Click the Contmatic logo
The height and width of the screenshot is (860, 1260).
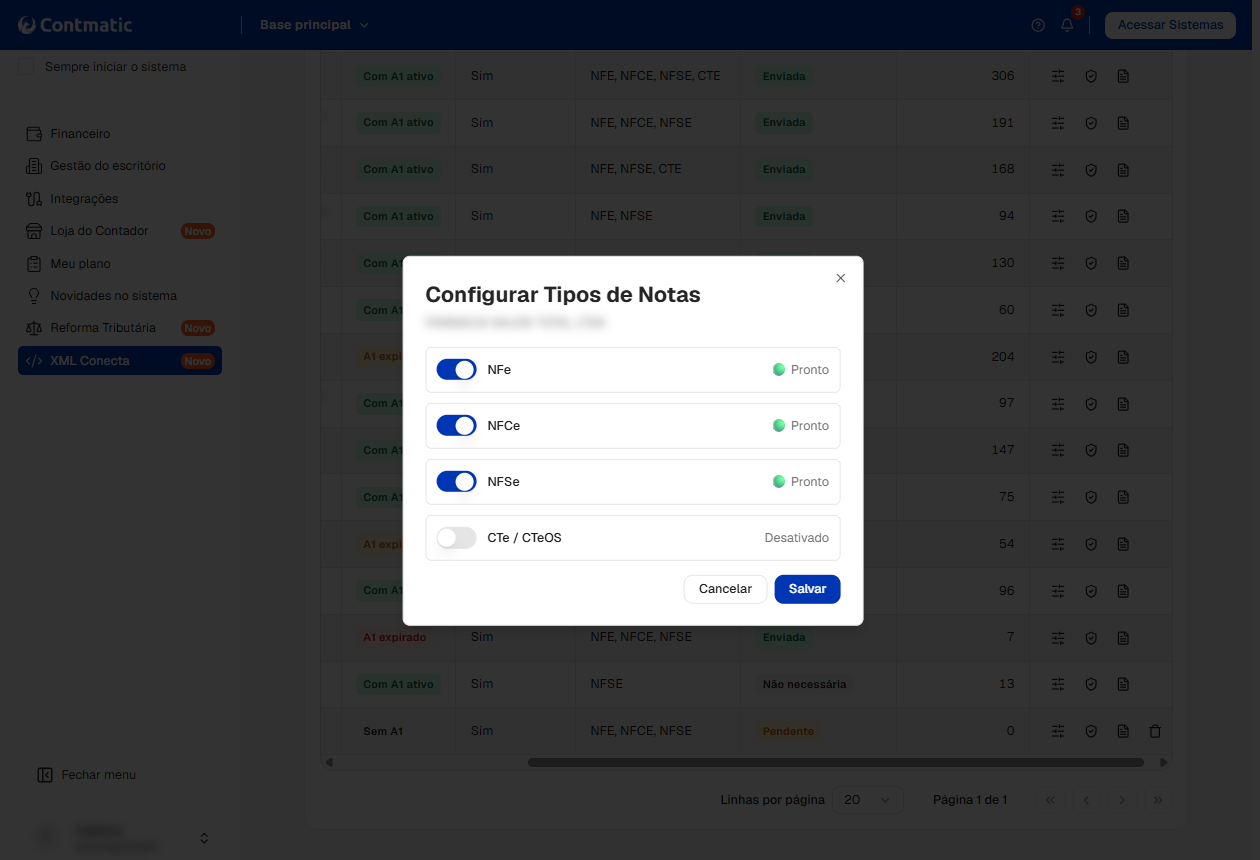pyautogui.click(x=75, y=25)
